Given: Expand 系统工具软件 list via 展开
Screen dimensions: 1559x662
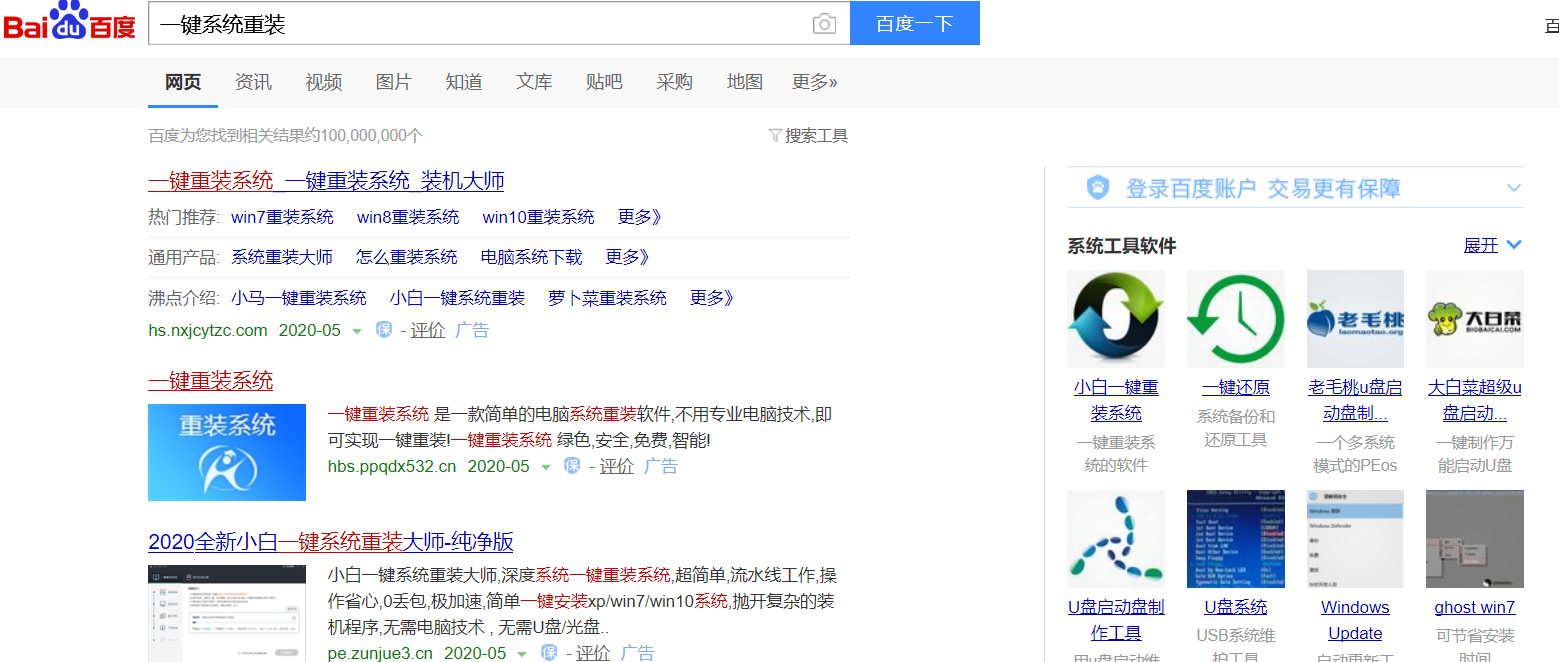Looking at the screenshot, I should coord(1492,245).
